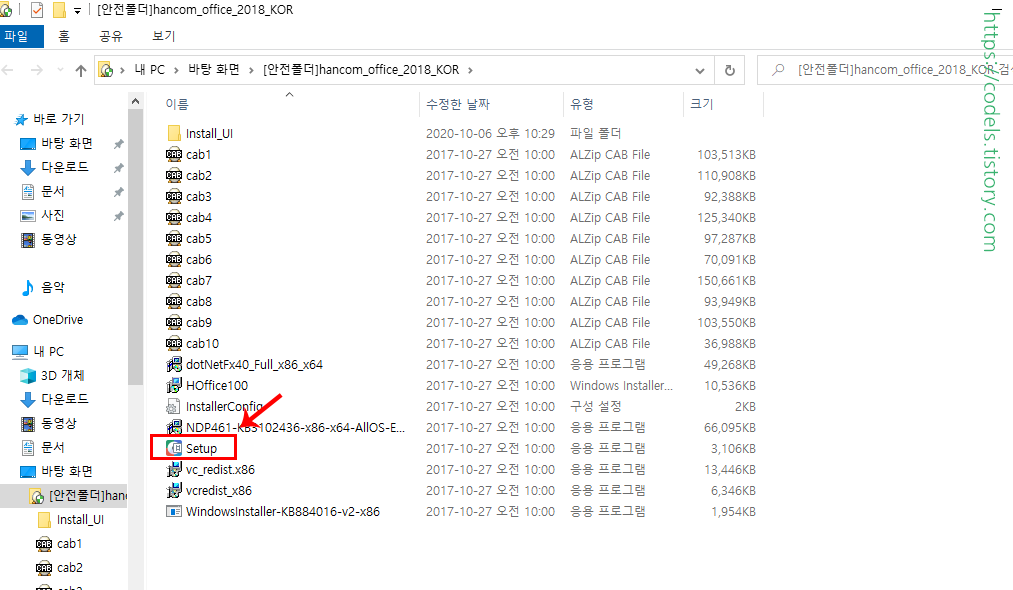Image resolution: width=1013 pixels, height=590 pixels.
Task: Select the NDP461 installer icon
Action: pos(174,427)
